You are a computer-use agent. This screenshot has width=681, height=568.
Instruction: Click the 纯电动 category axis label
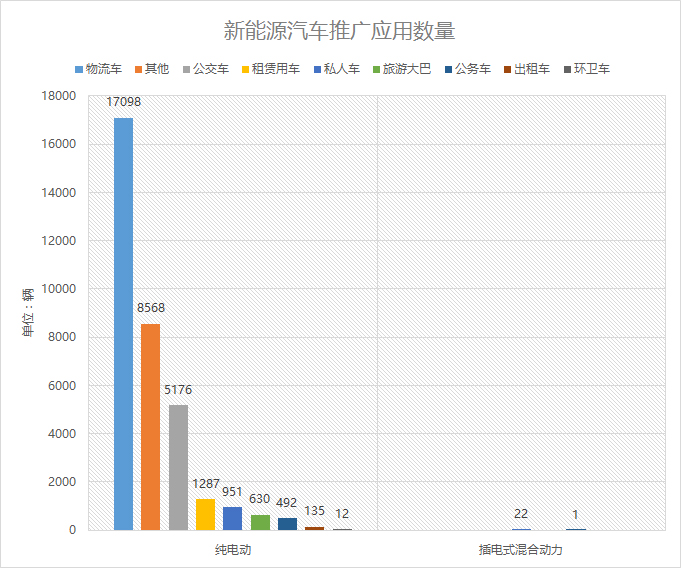click(232, 550)
